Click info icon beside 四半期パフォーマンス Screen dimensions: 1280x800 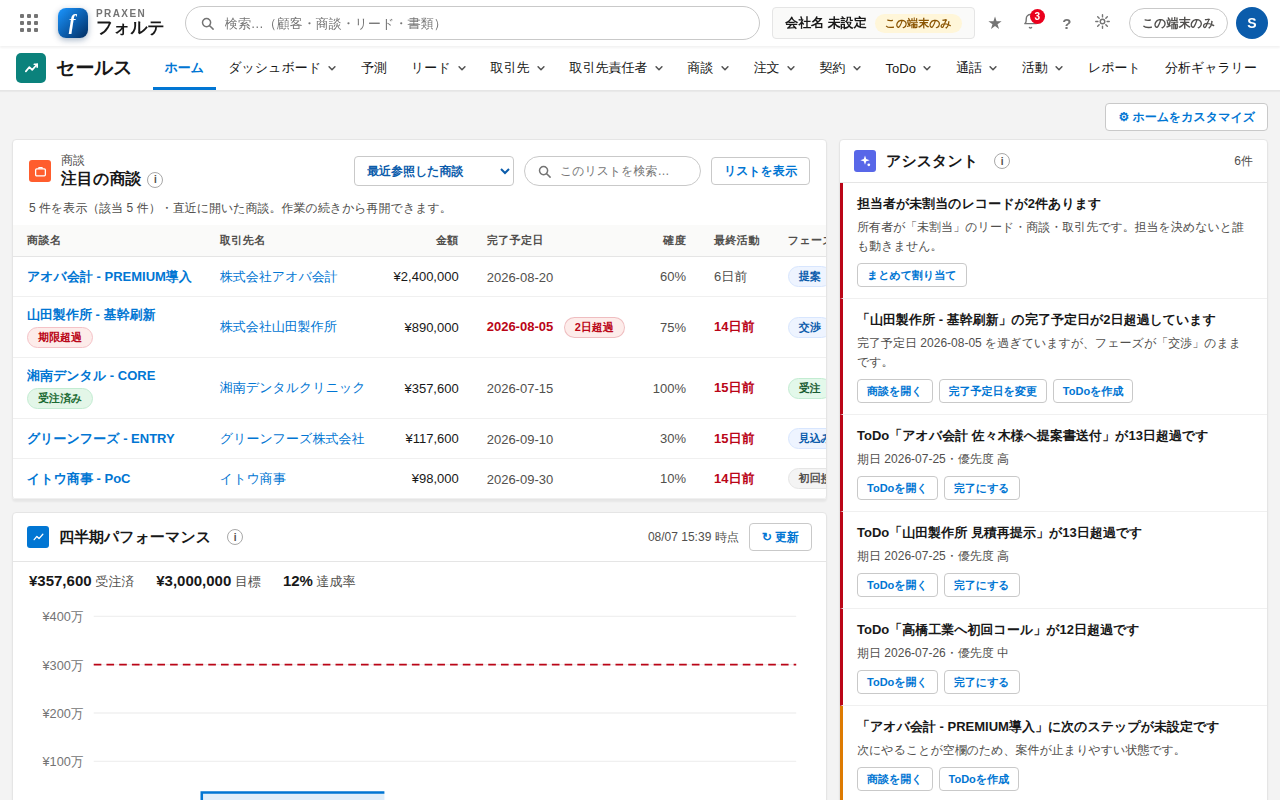(235, 537)
